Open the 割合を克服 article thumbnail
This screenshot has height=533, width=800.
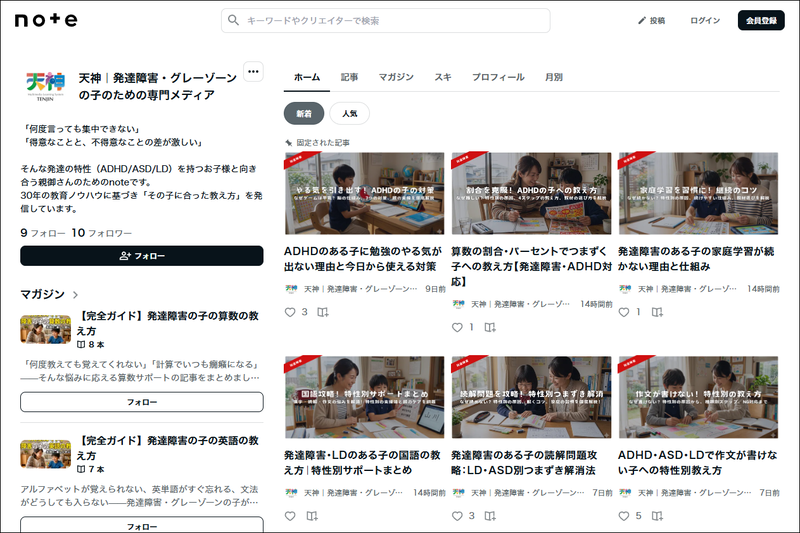click(531, 193)
